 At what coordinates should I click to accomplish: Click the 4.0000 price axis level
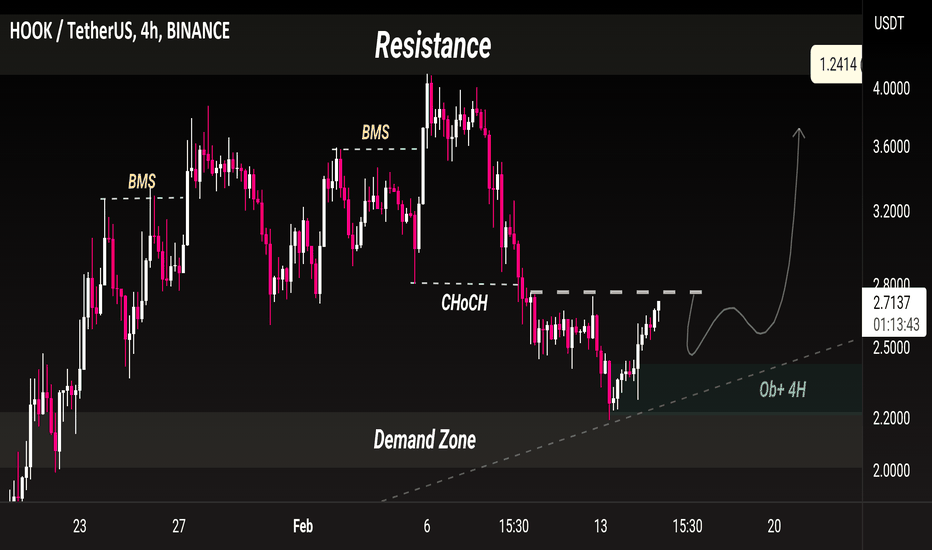pyautogui.click(x=891, y=89)
